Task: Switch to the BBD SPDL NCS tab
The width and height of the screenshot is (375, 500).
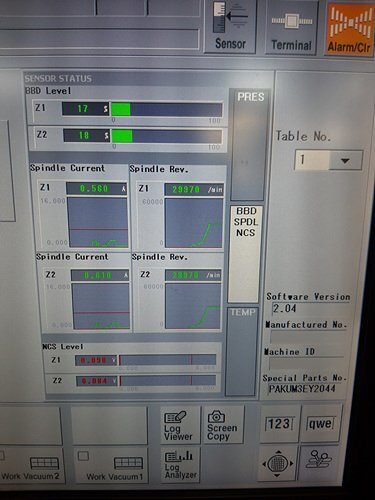Action: (x=245, y=254)
